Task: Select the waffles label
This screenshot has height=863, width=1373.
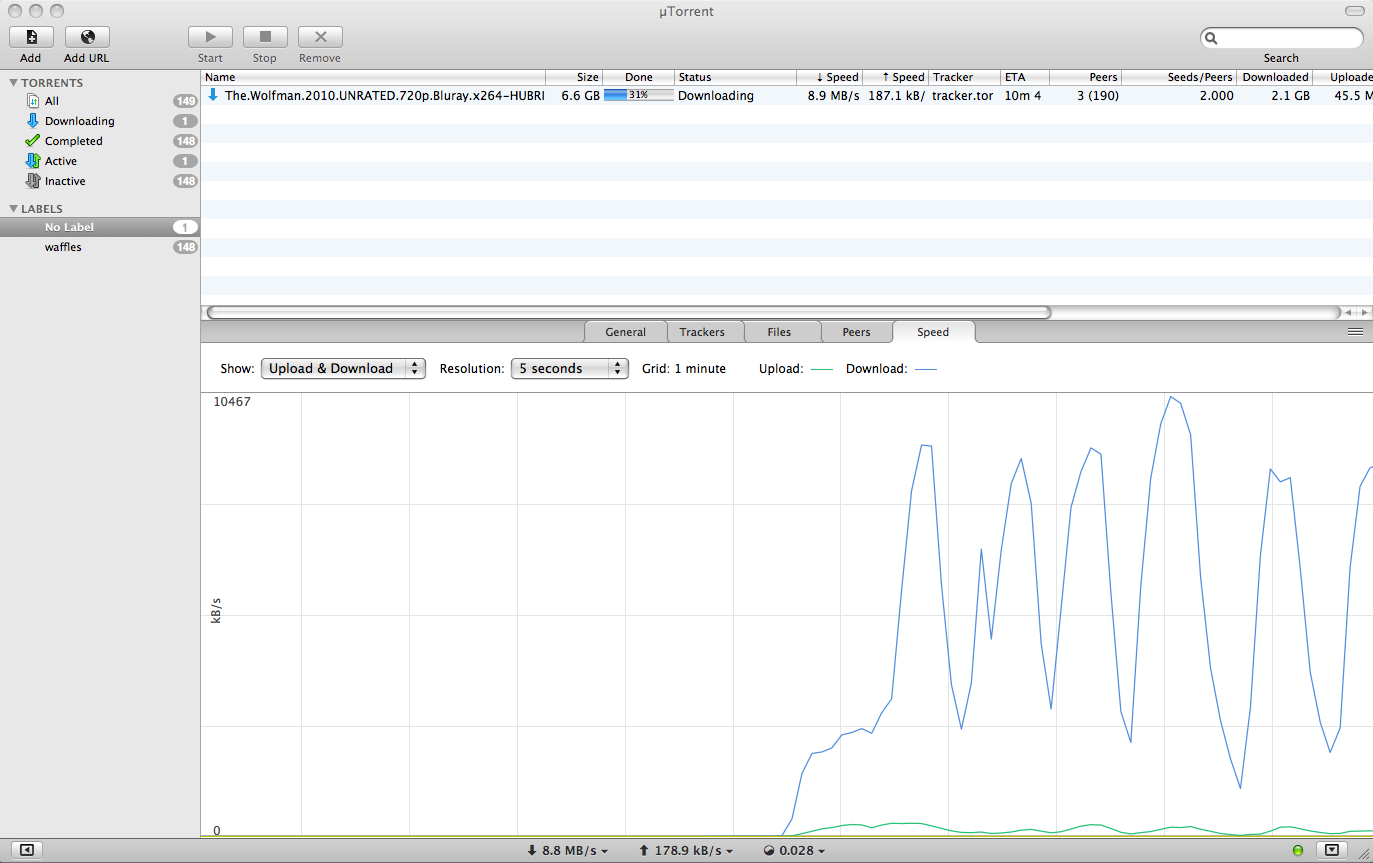Action: (63, 247)
